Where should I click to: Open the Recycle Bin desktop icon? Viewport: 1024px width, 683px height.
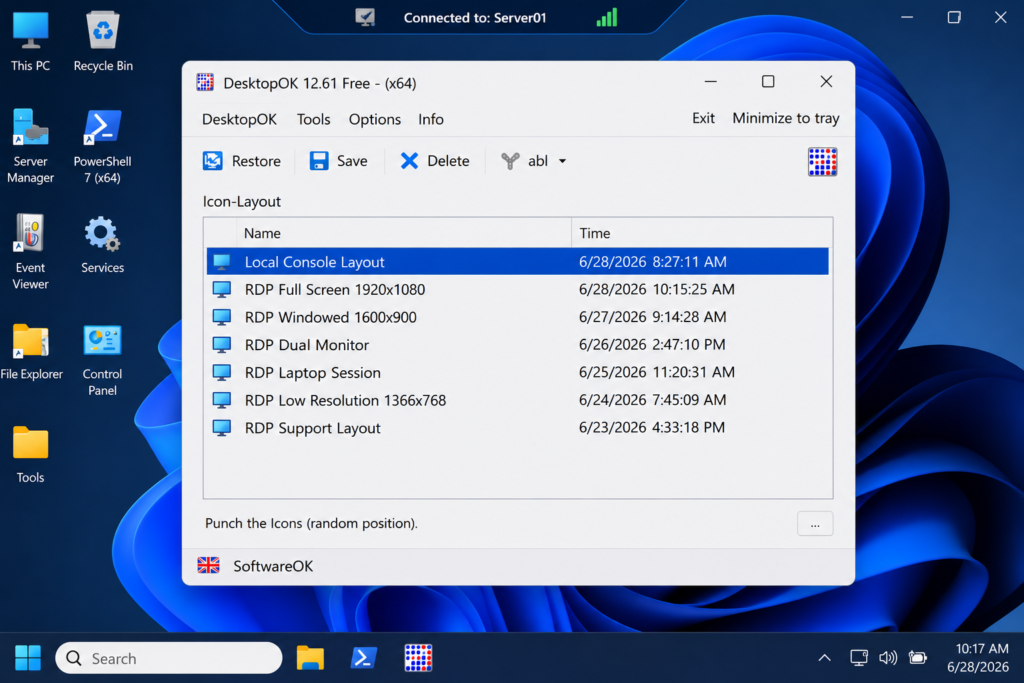(103, 41)
